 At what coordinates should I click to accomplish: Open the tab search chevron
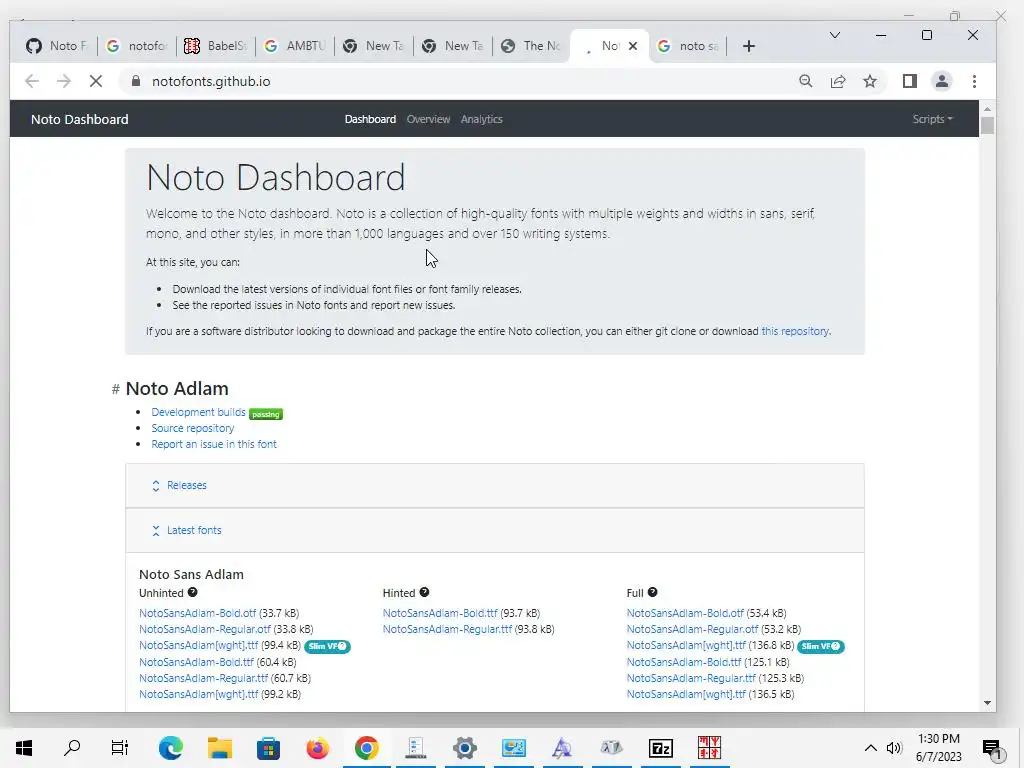point(835,35)
